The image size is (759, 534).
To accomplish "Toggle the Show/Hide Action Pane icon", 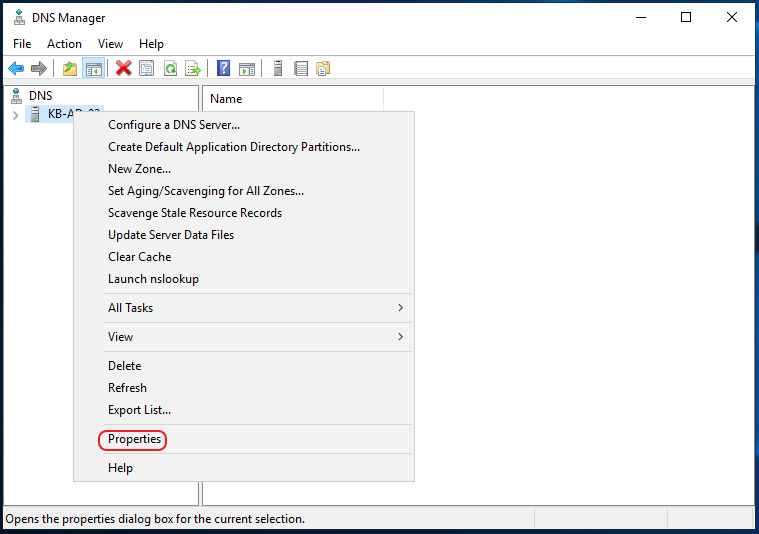I will click(247, 69).
